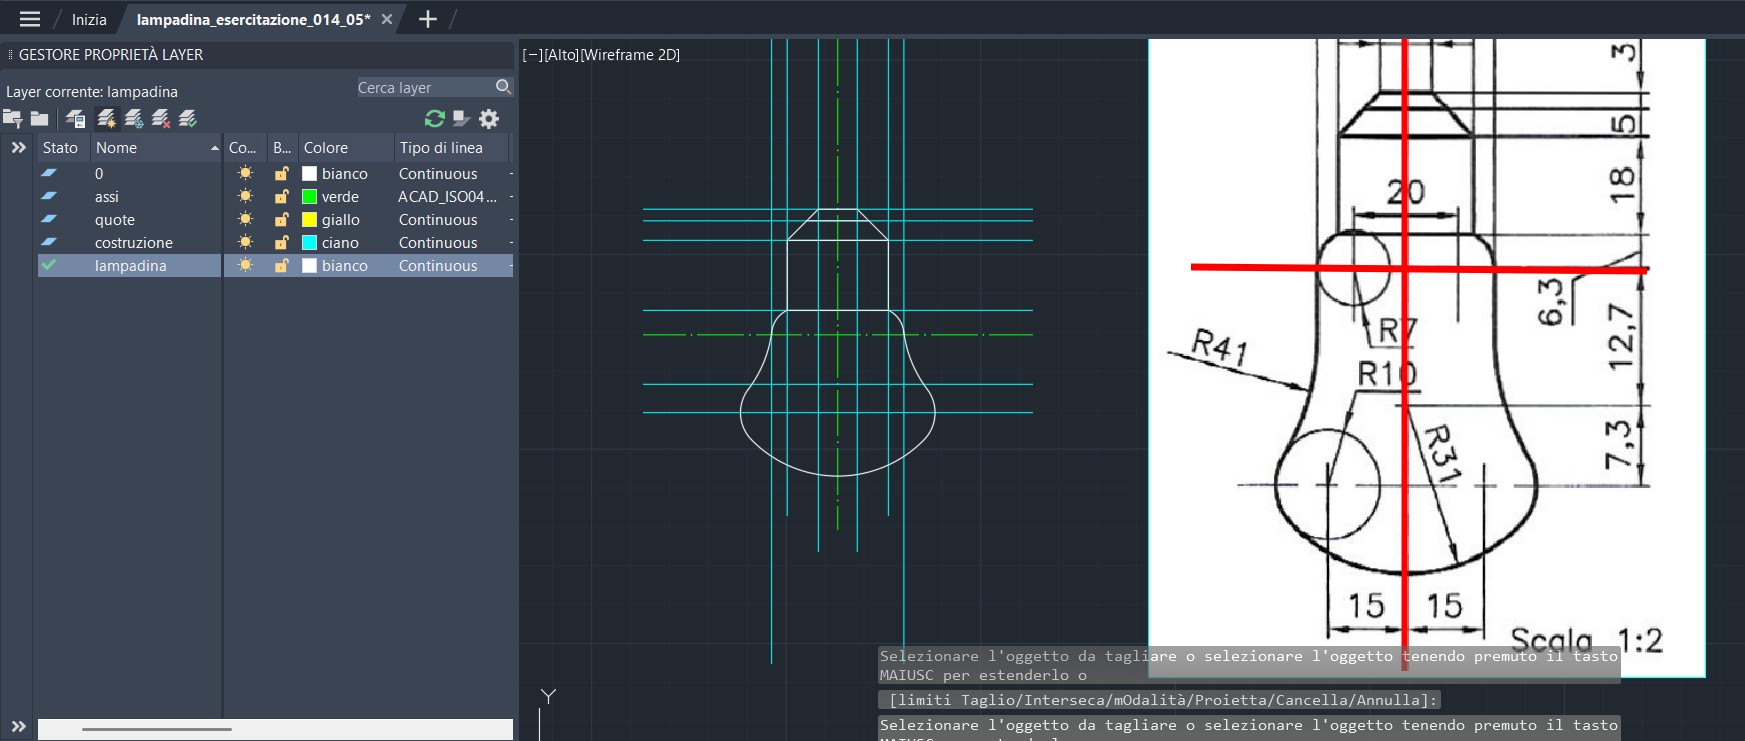The width and height of the screenshot is (1745, 741).
Task: Click the layer overrides toggle icon beside refresh
Action: pyautogui.click(x=461, y=119)
